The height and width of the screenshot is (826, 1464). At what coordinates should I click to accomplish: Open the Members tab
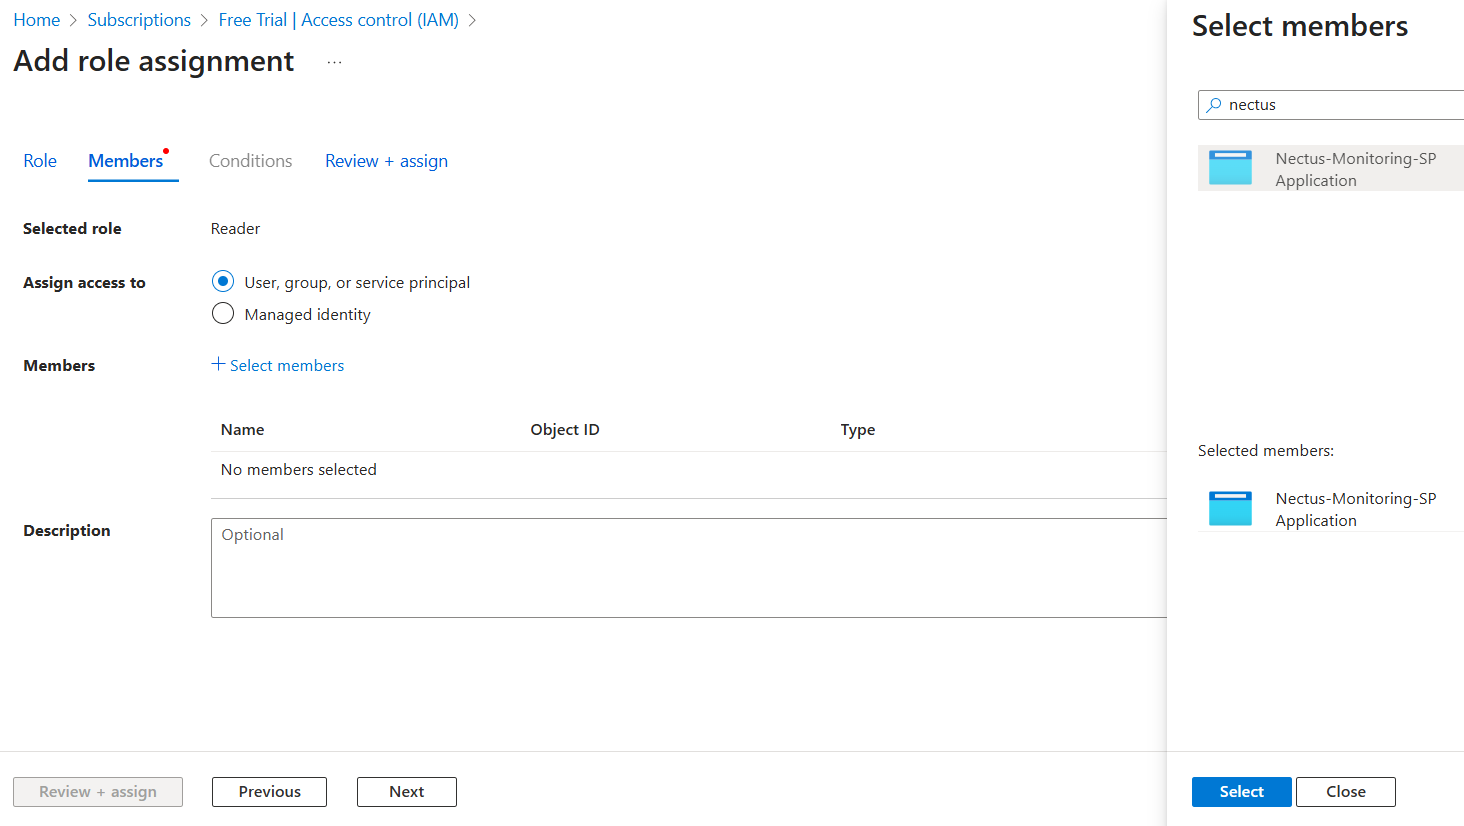(x=126, y=161)
